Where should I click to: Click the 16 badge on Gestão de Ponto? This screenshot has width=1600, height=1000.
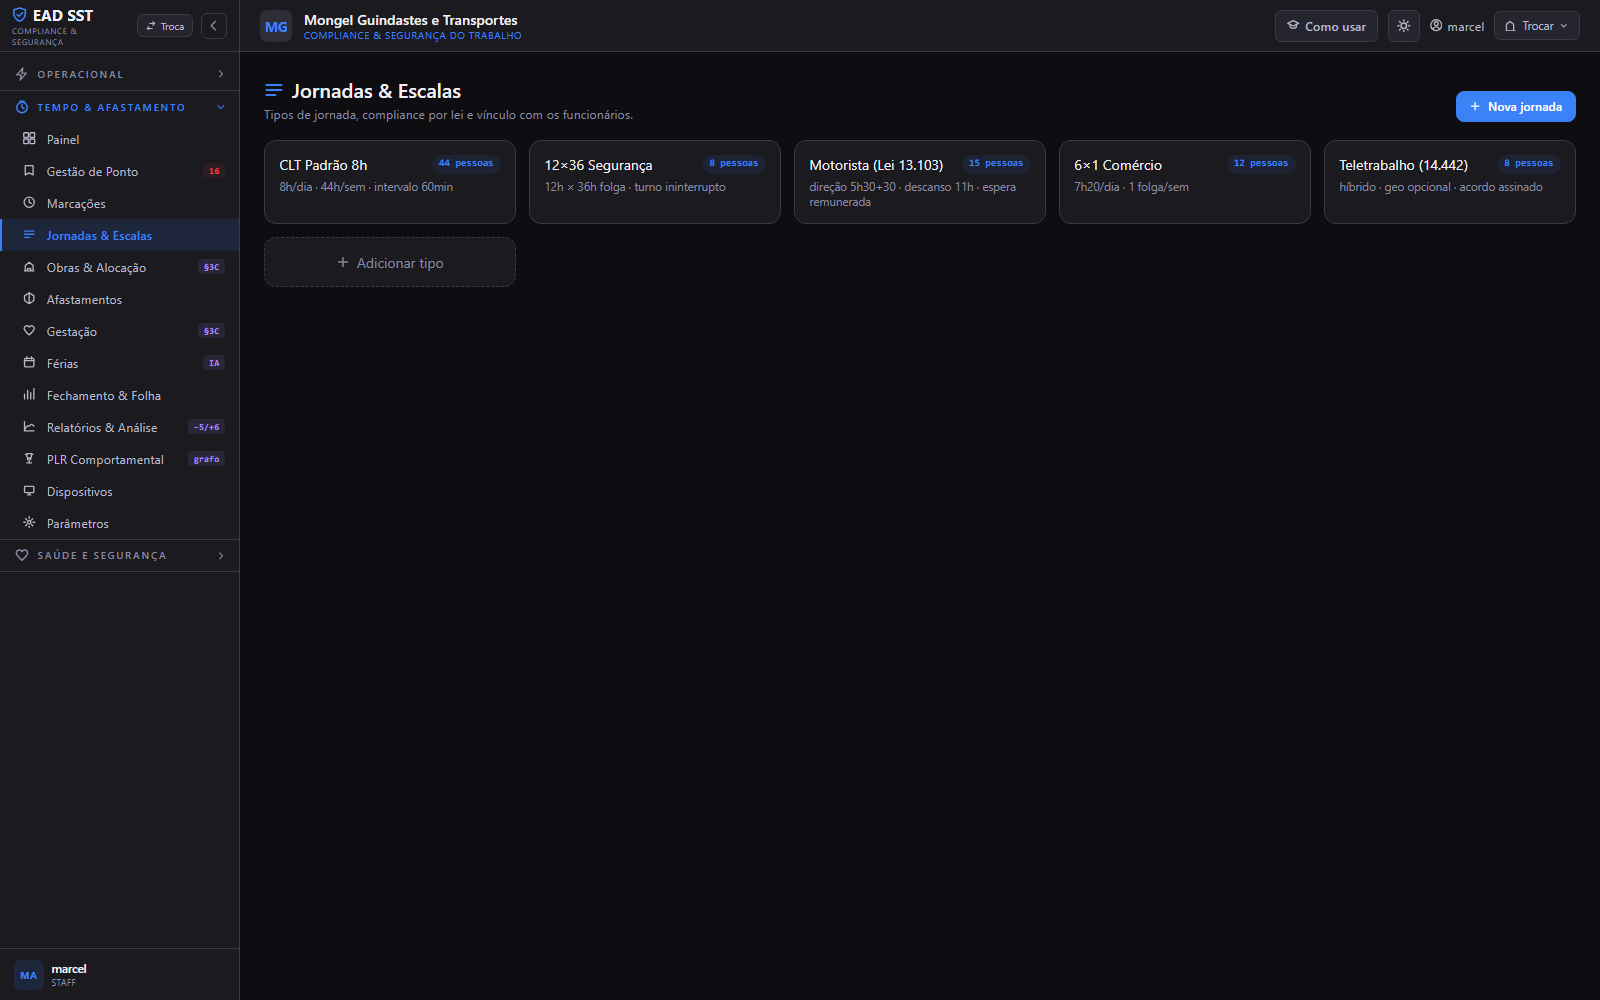(214, 171)
